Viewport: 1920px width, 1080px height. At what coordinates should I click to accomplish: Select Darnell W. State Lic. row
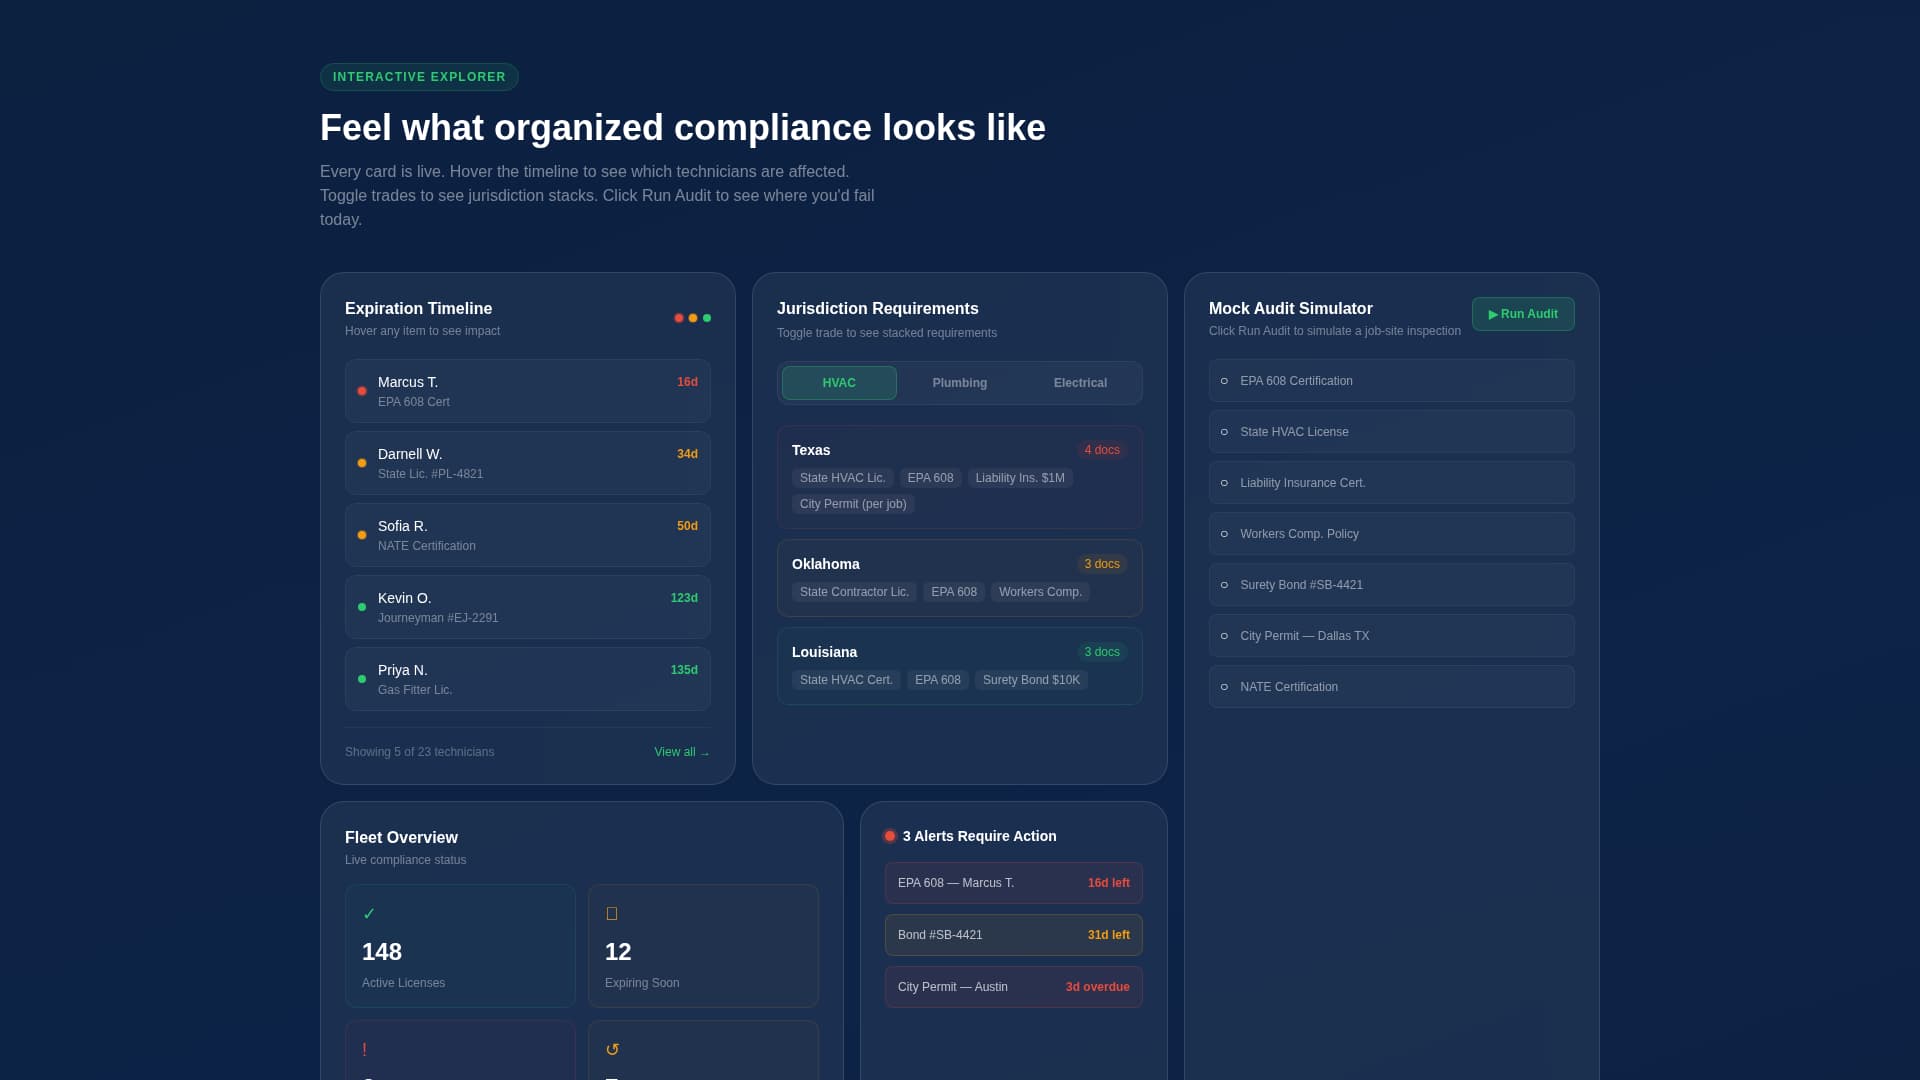[528, 463]
